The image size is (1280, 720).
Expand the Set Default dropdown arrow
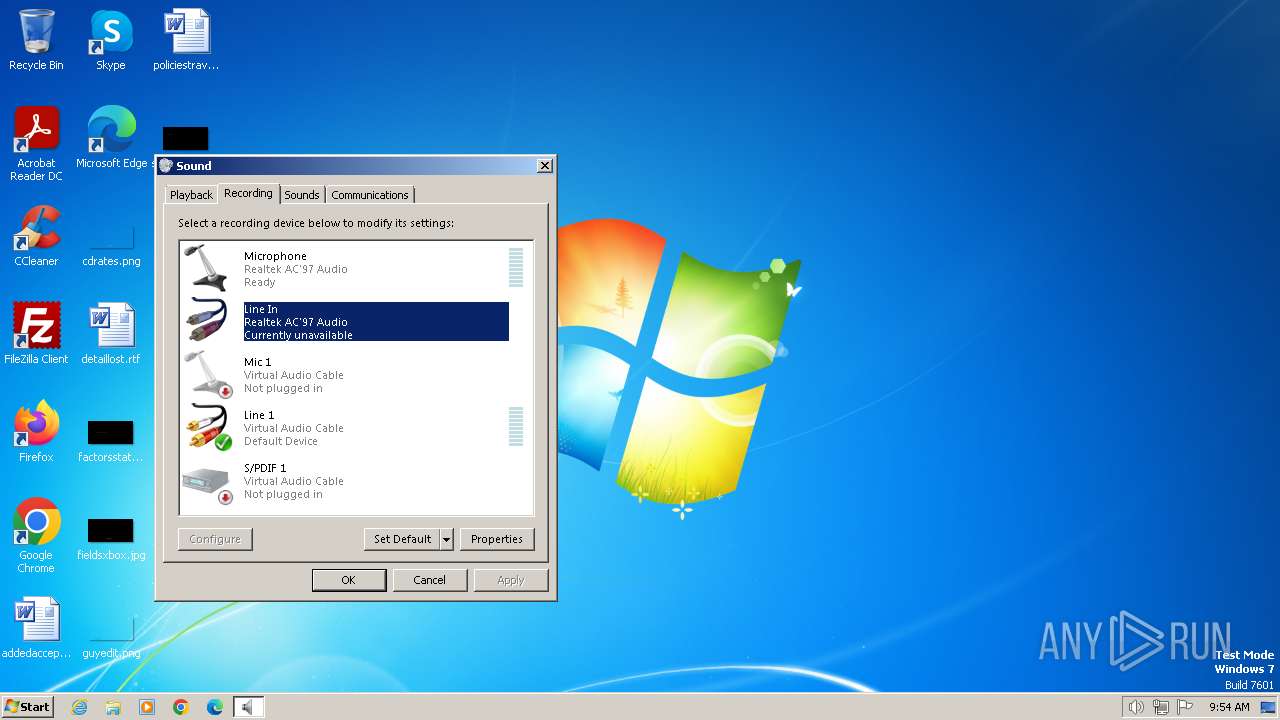[x=446, y=539]
